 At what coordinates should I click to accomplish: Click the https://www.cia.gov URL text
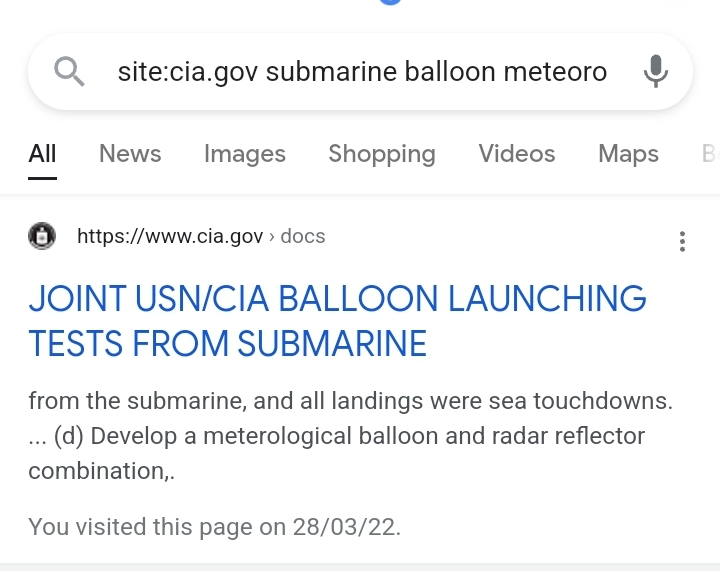point(170,237)
